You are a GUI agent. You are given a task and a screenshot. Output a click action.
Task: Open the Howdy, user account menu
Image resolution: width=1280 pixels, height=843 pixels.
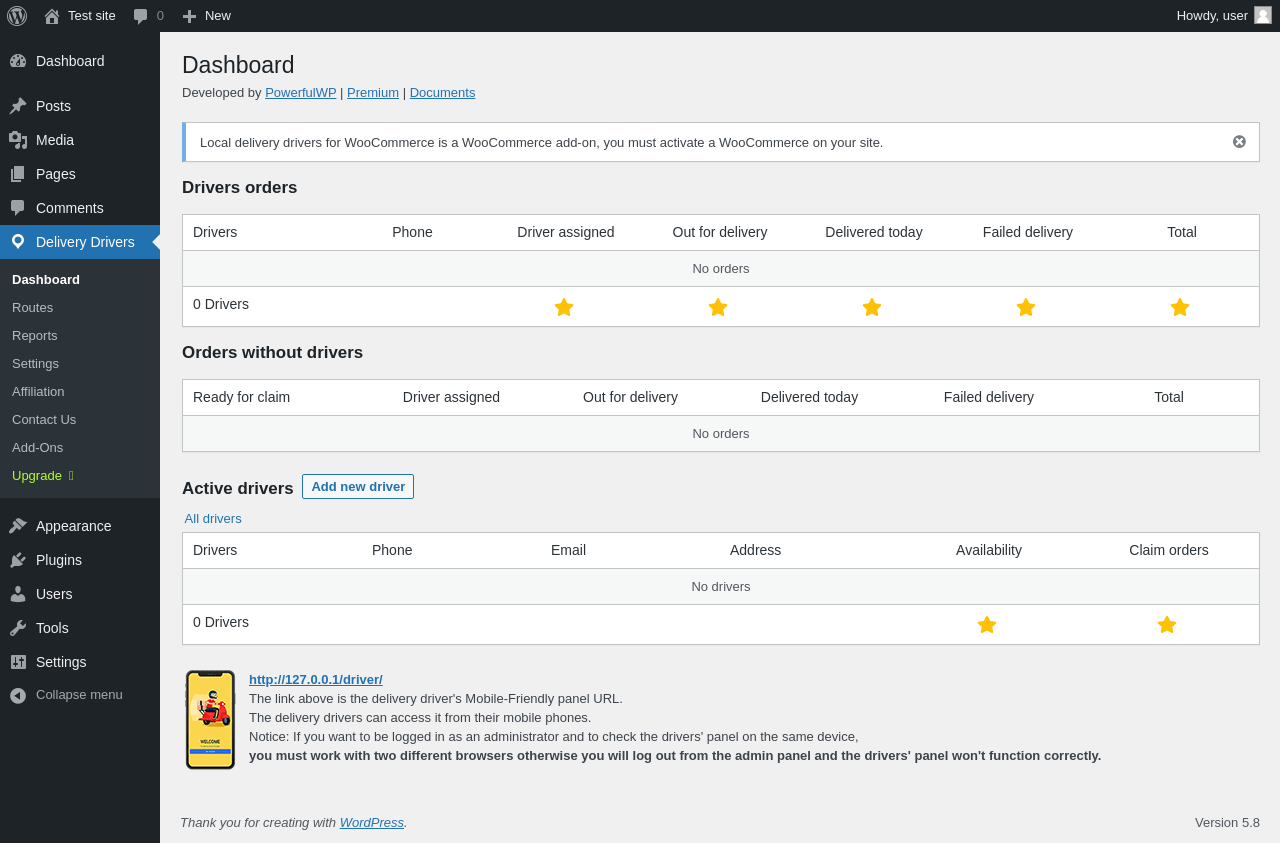click(x=1223, y=16)
